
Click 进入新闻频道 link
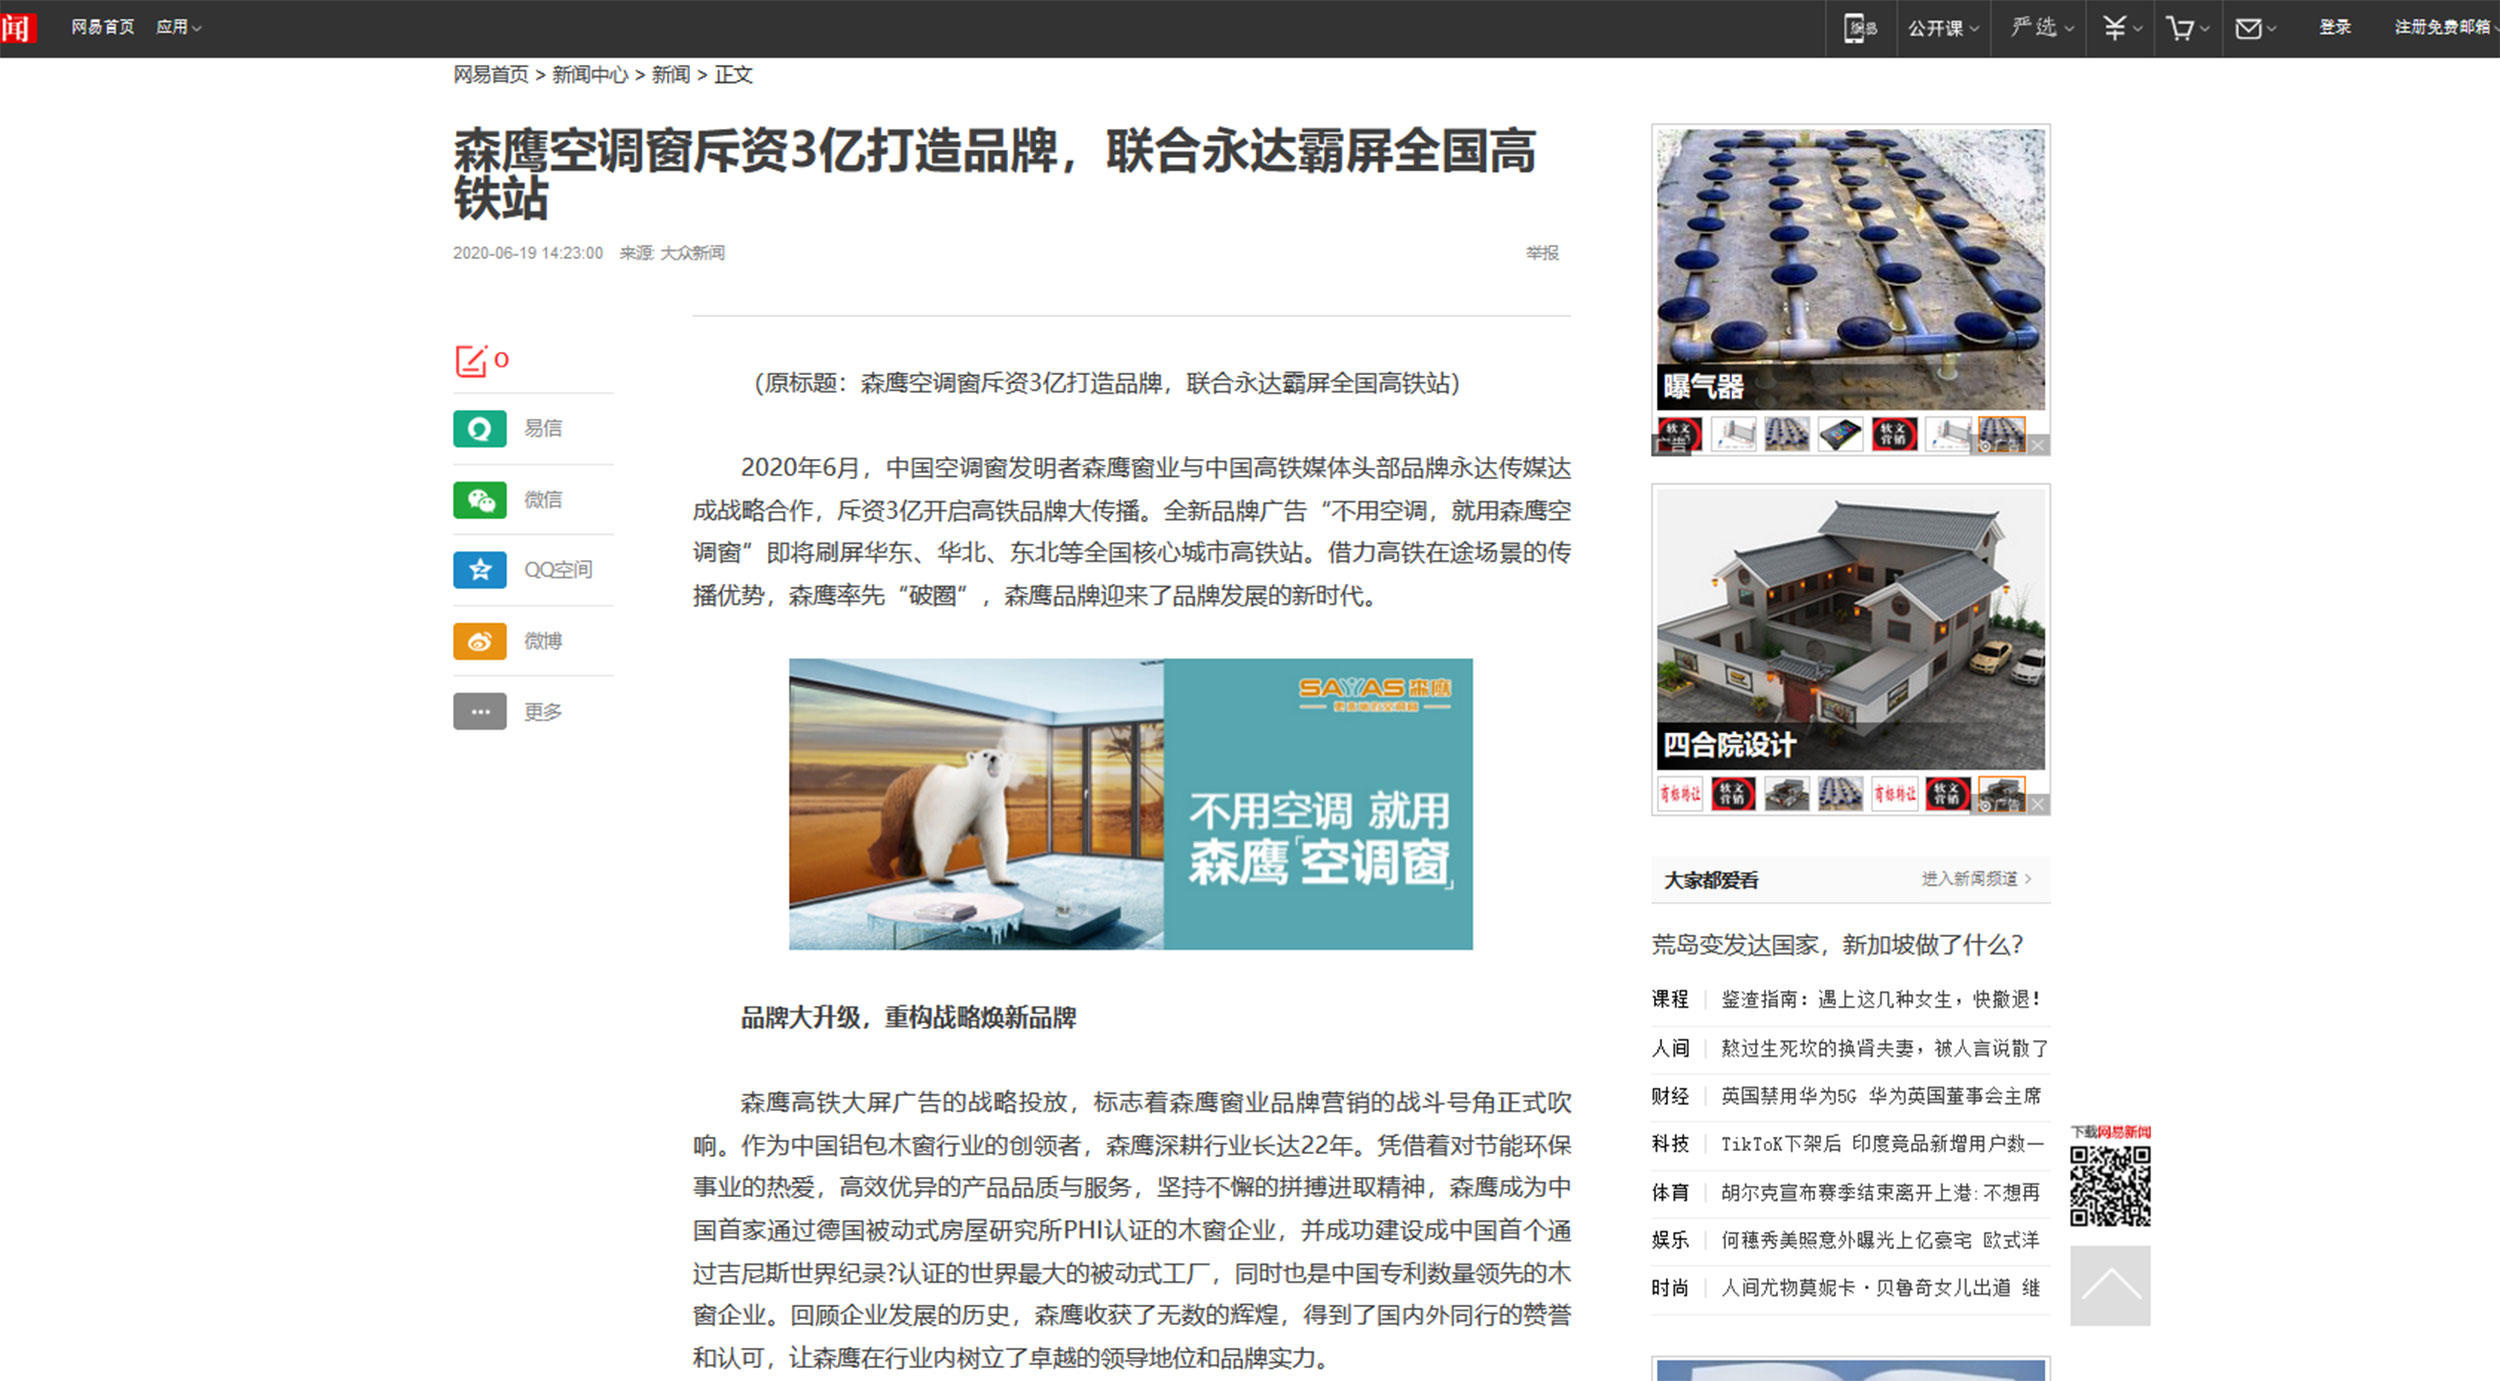[x=1976, y=879]
